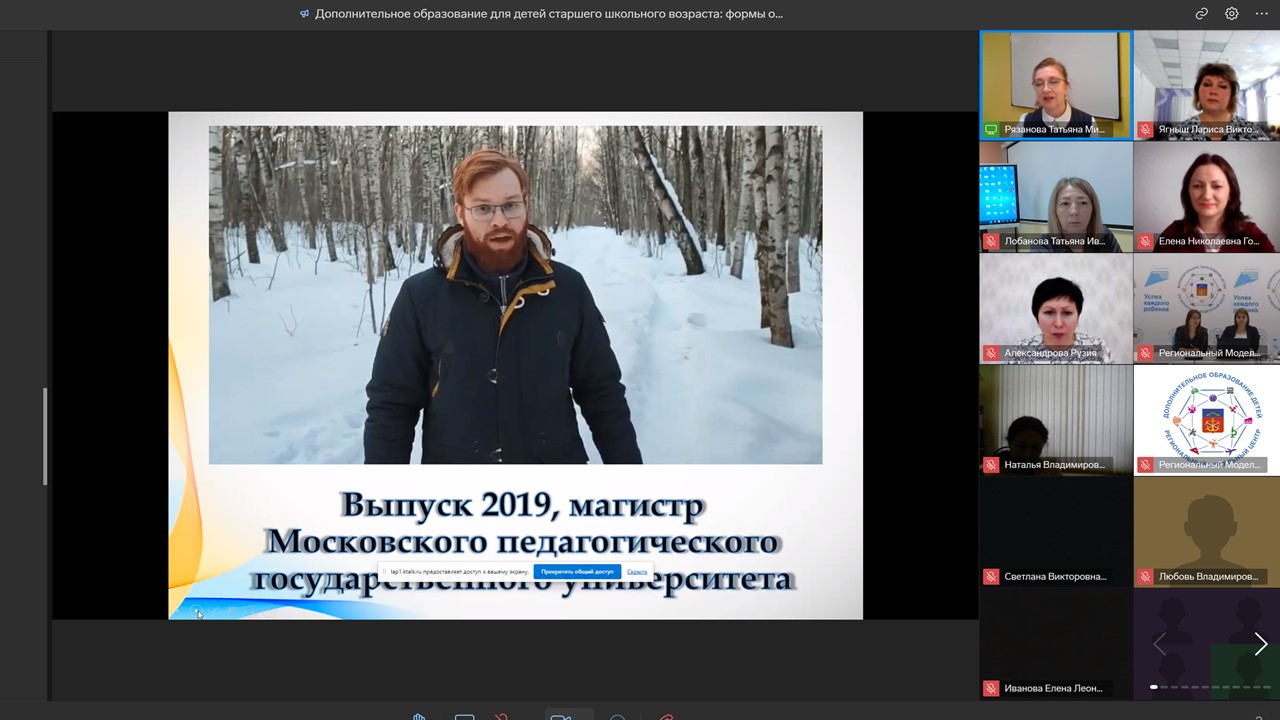Click the muted mic icon for Александрова Рузия
This screenshot has height=720, width=1280.
991,353
